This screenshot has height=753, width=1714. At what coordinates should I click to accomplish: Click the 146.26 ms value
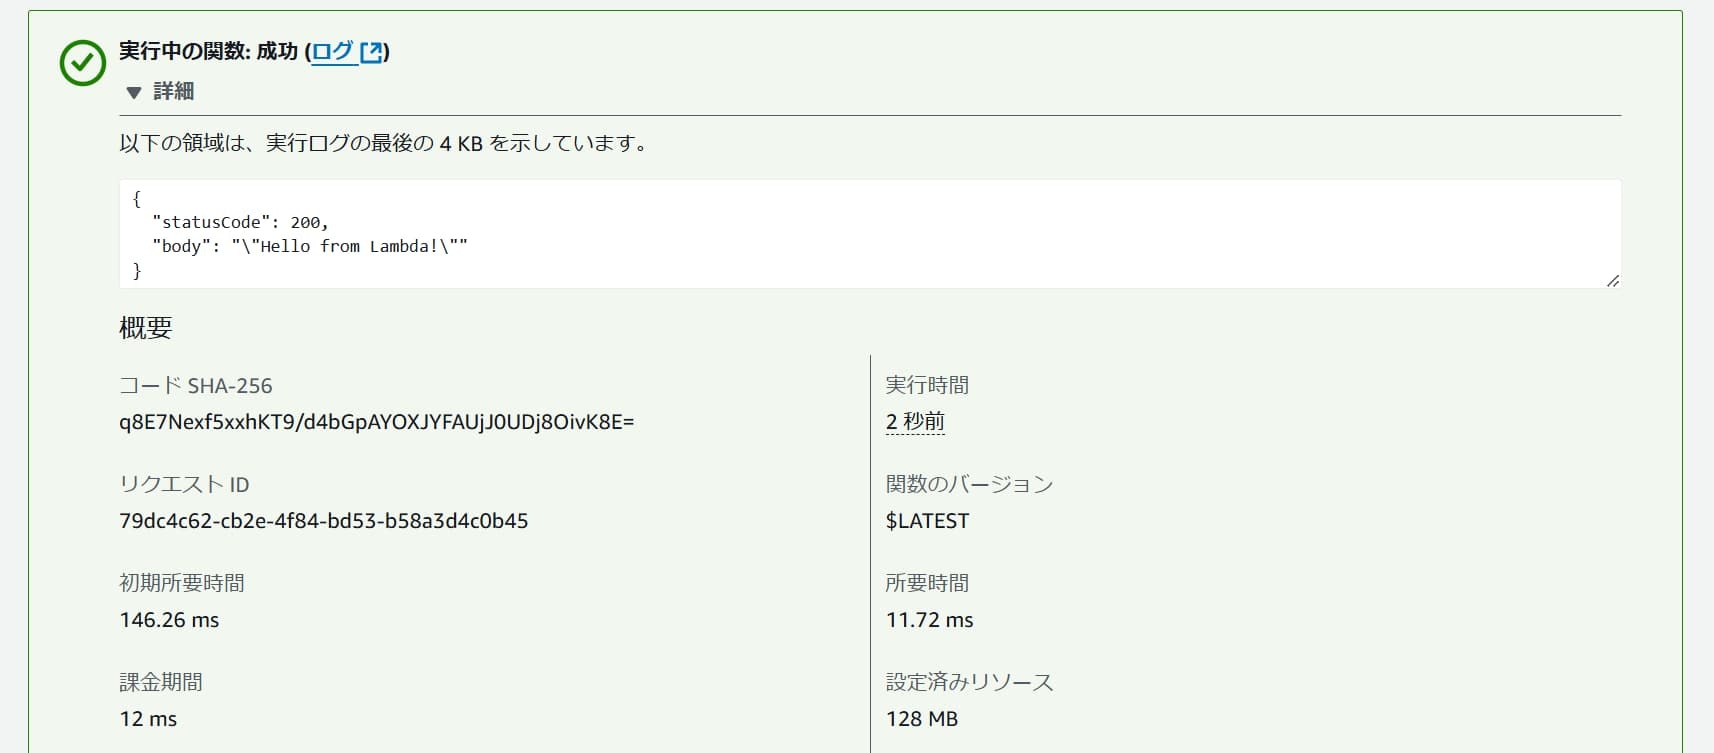(169, 620)
